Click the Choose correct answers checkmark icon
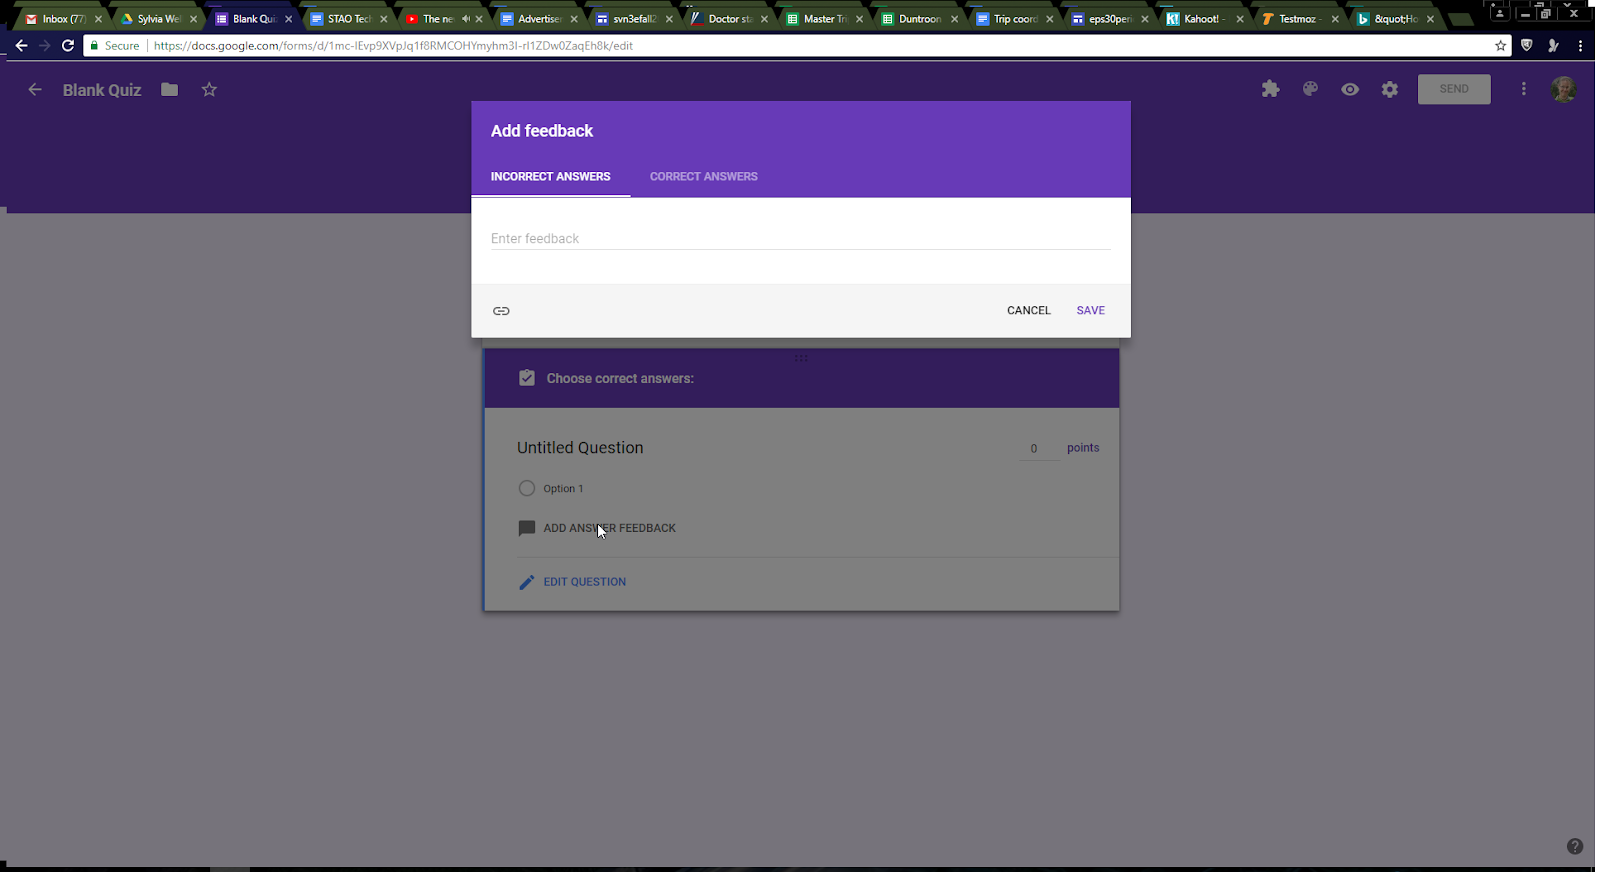Screen dimensions: 1600x872 (x=527, y=378)
